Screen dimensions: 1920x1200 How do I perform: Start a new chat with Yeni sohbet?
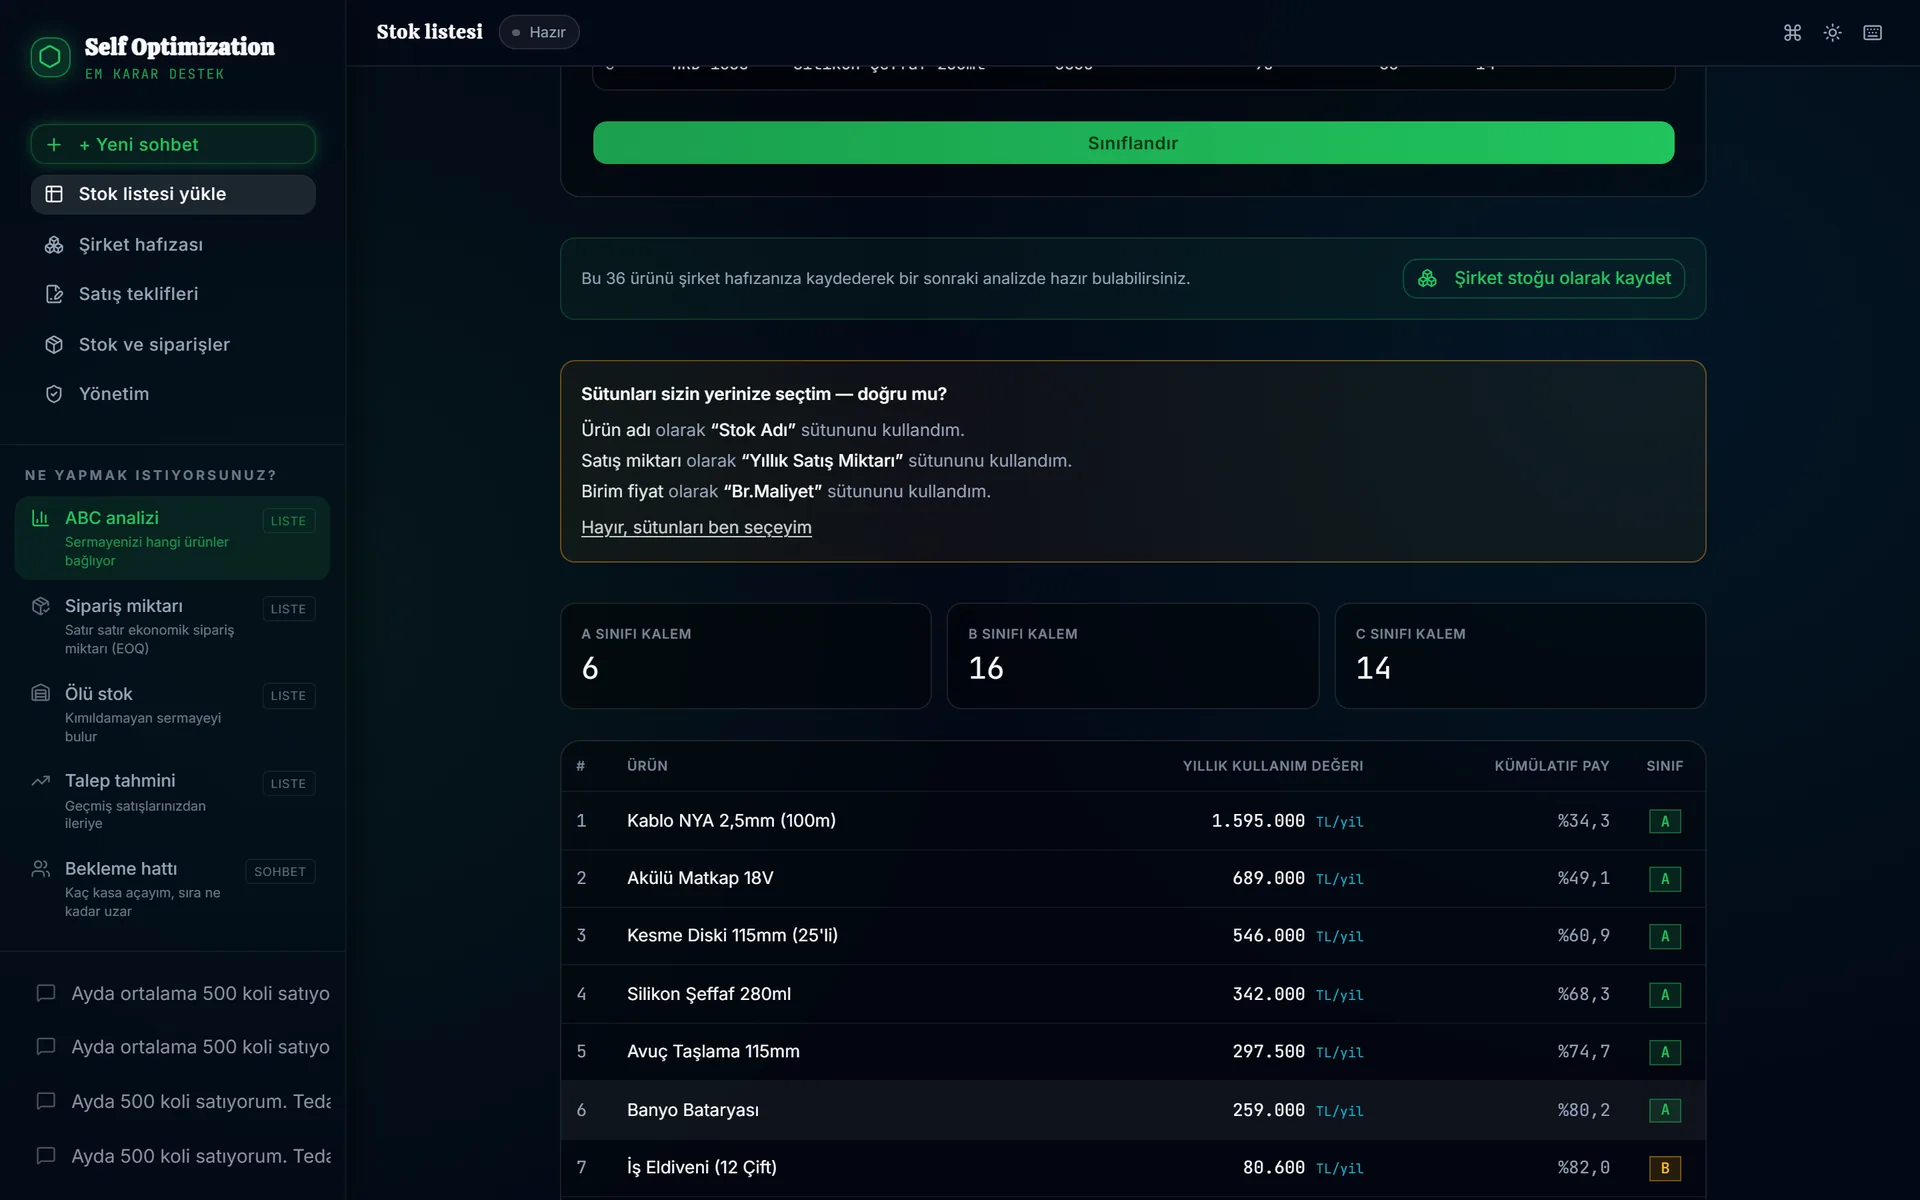(173, 144)
